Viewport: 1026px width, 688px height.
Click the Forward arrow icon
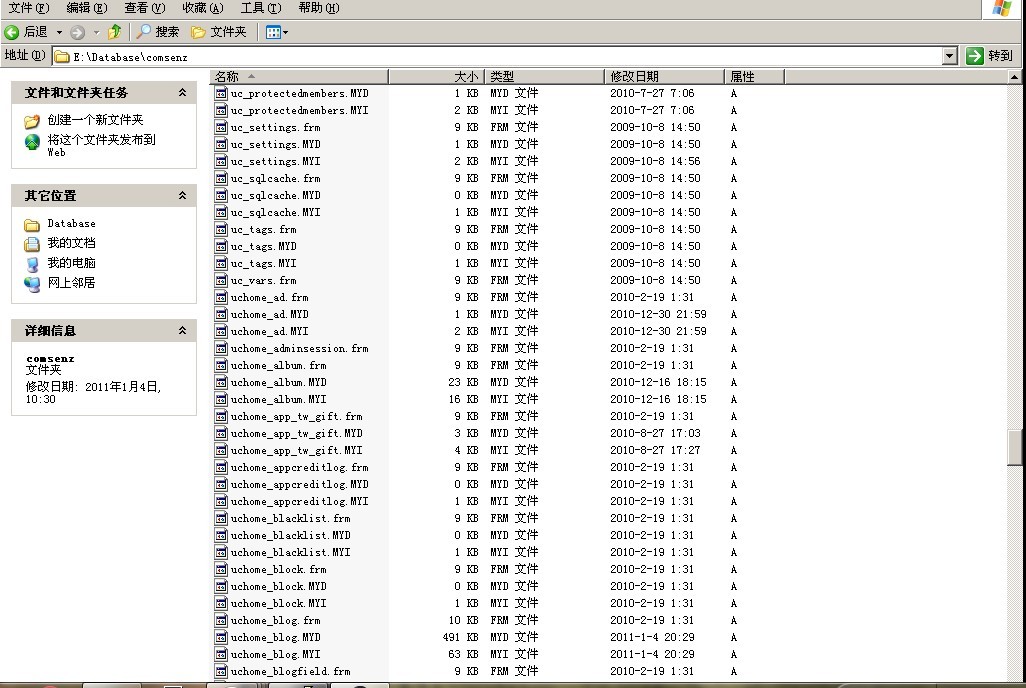77,32
